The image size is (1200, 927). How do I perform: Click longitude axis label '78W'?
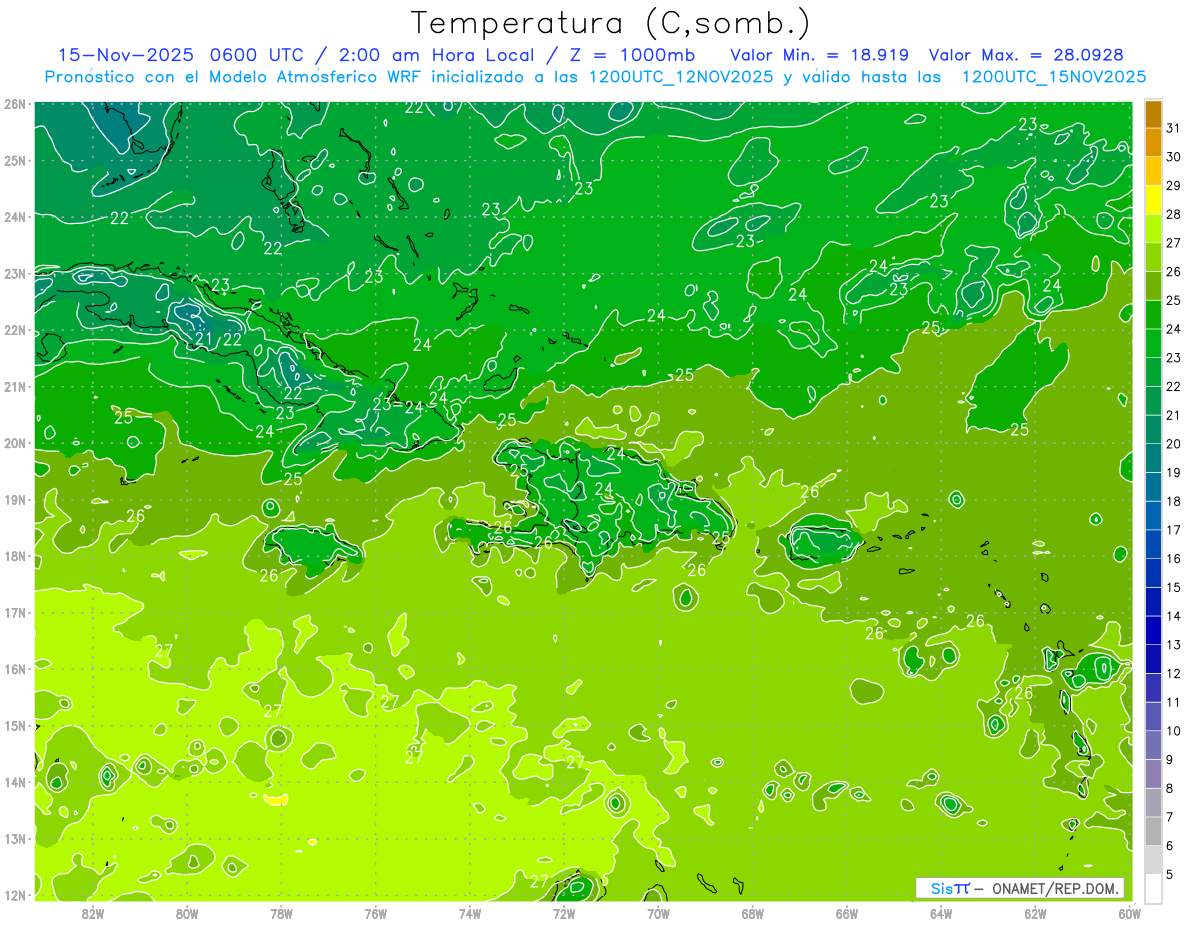pos(281,913)
